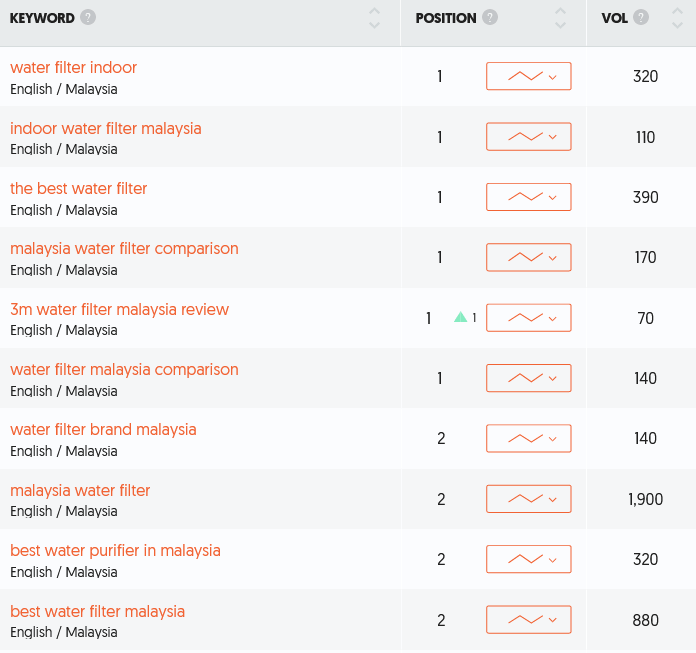696x653 pixels.
Task: Click the VOL column header label
Action: (x=614, y=18)
